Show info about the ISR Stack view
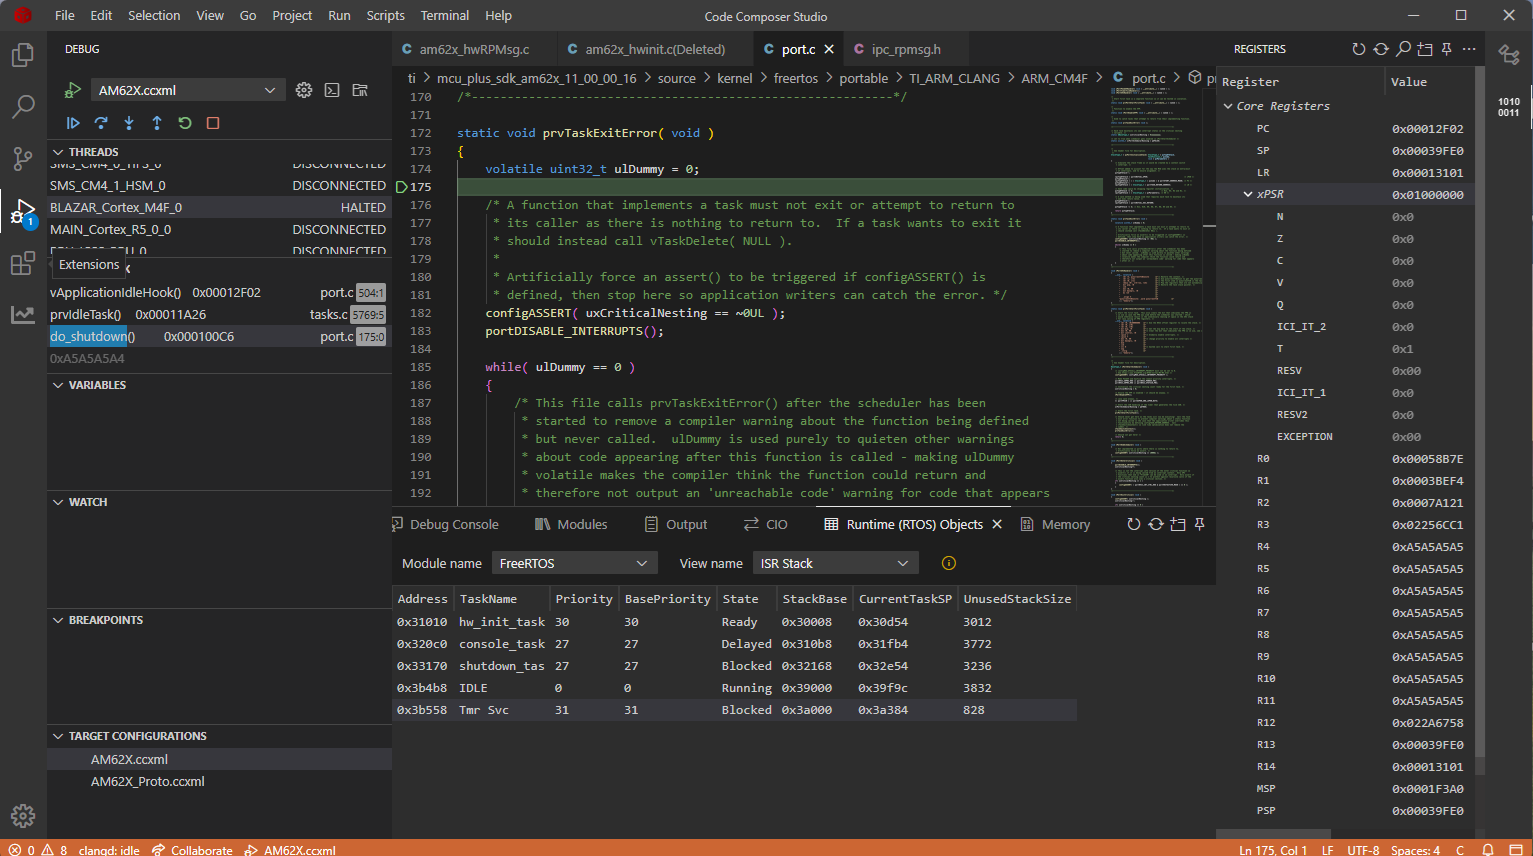 (949, 563)
